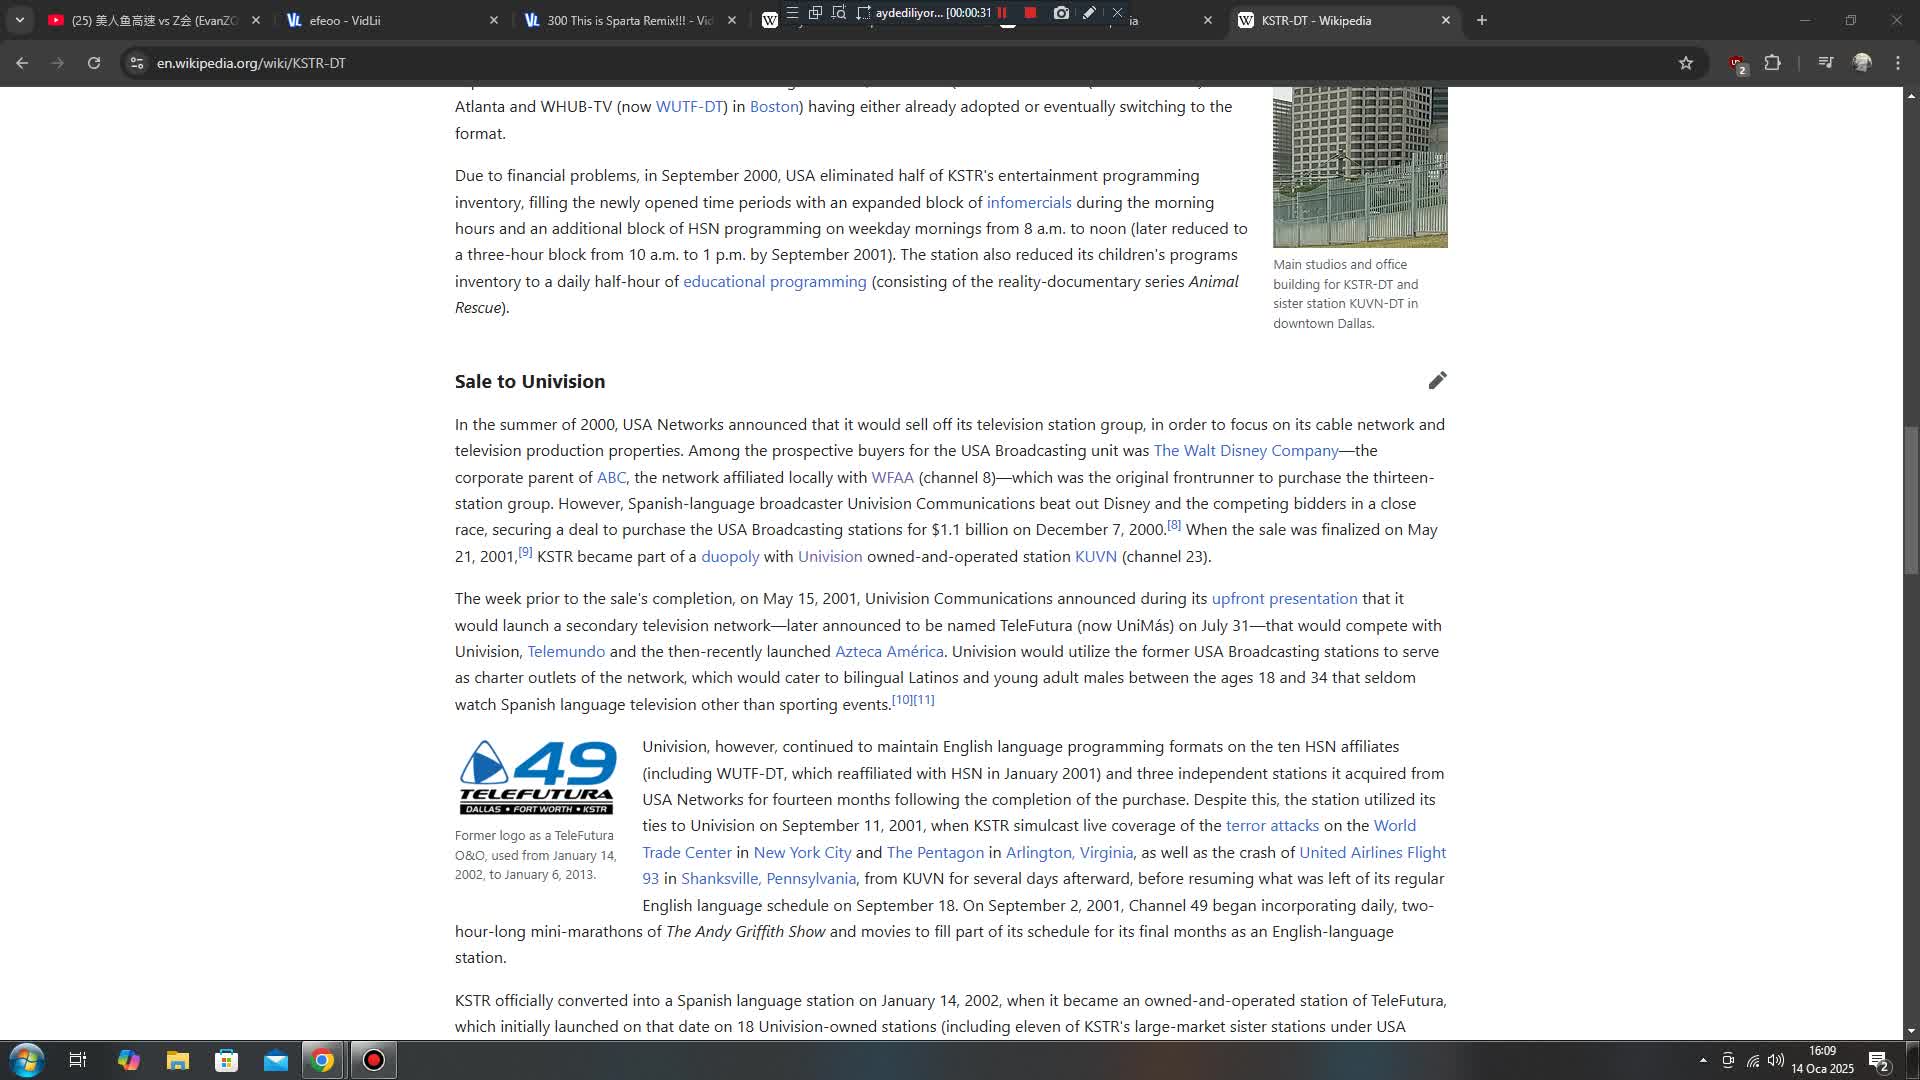This screenshot has width=1920, height=1080.
Task: Reload the KSTR-DT Wikipedia page
Action: [94, 63]
